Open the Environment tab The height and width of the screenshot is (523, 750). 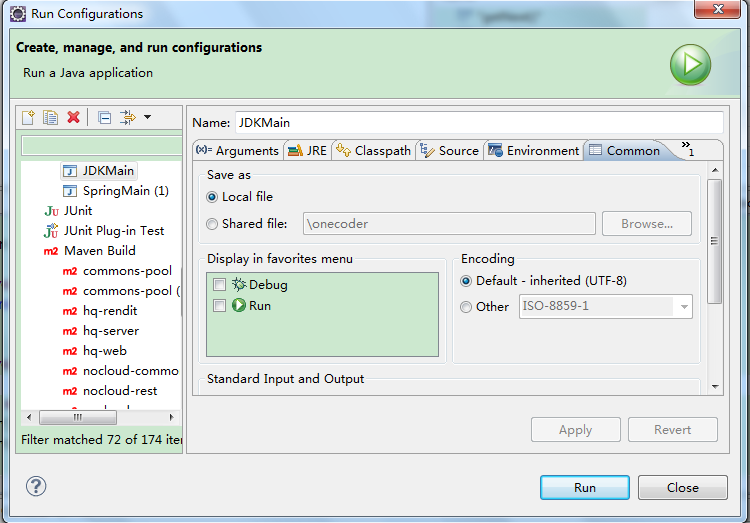coord(533,151)
